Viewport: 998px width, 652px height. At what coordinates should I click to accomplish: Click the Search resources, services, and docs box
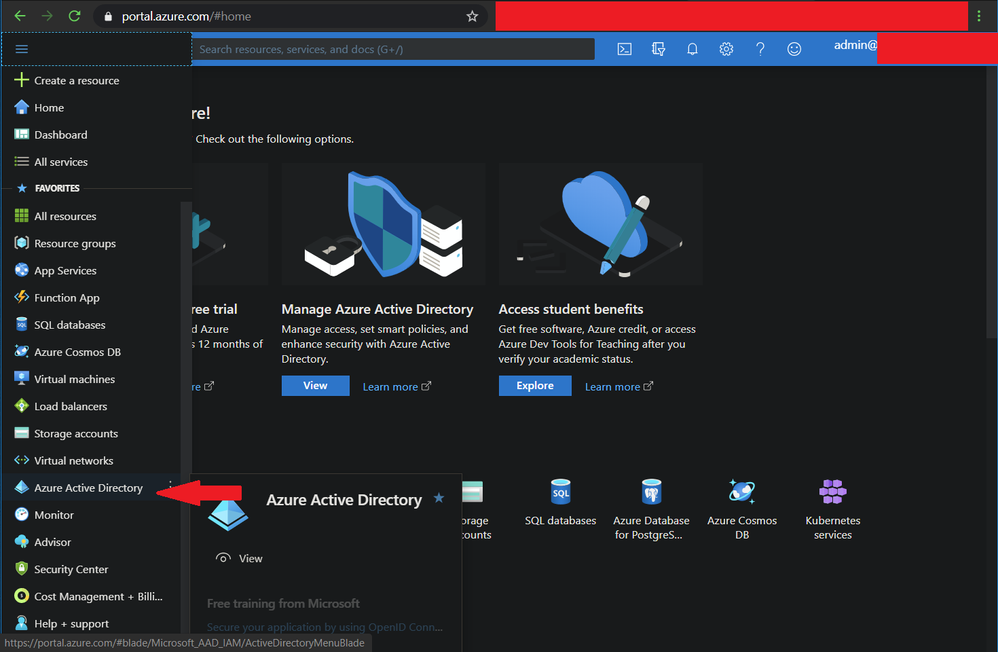393,49
